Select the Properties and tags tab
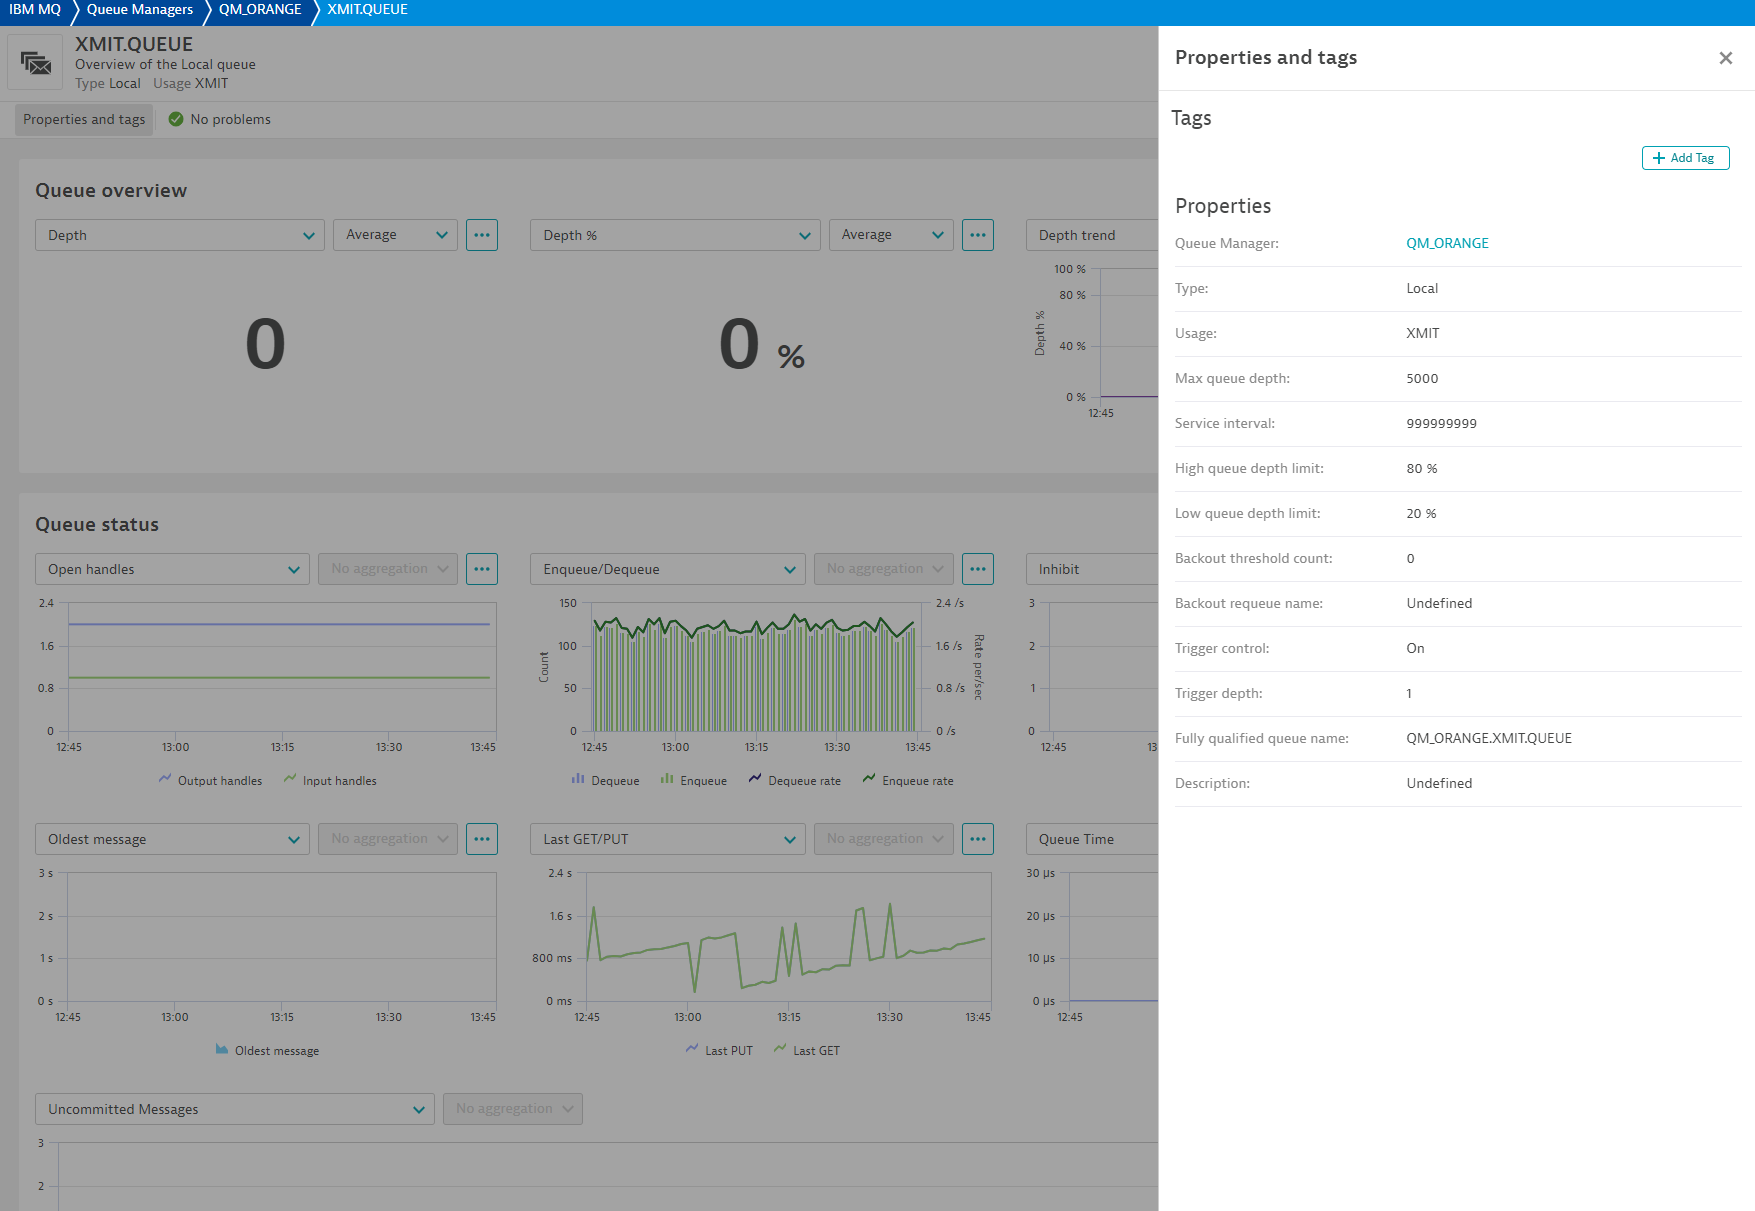This screenshot has width=1755, height=1211. 84,119
